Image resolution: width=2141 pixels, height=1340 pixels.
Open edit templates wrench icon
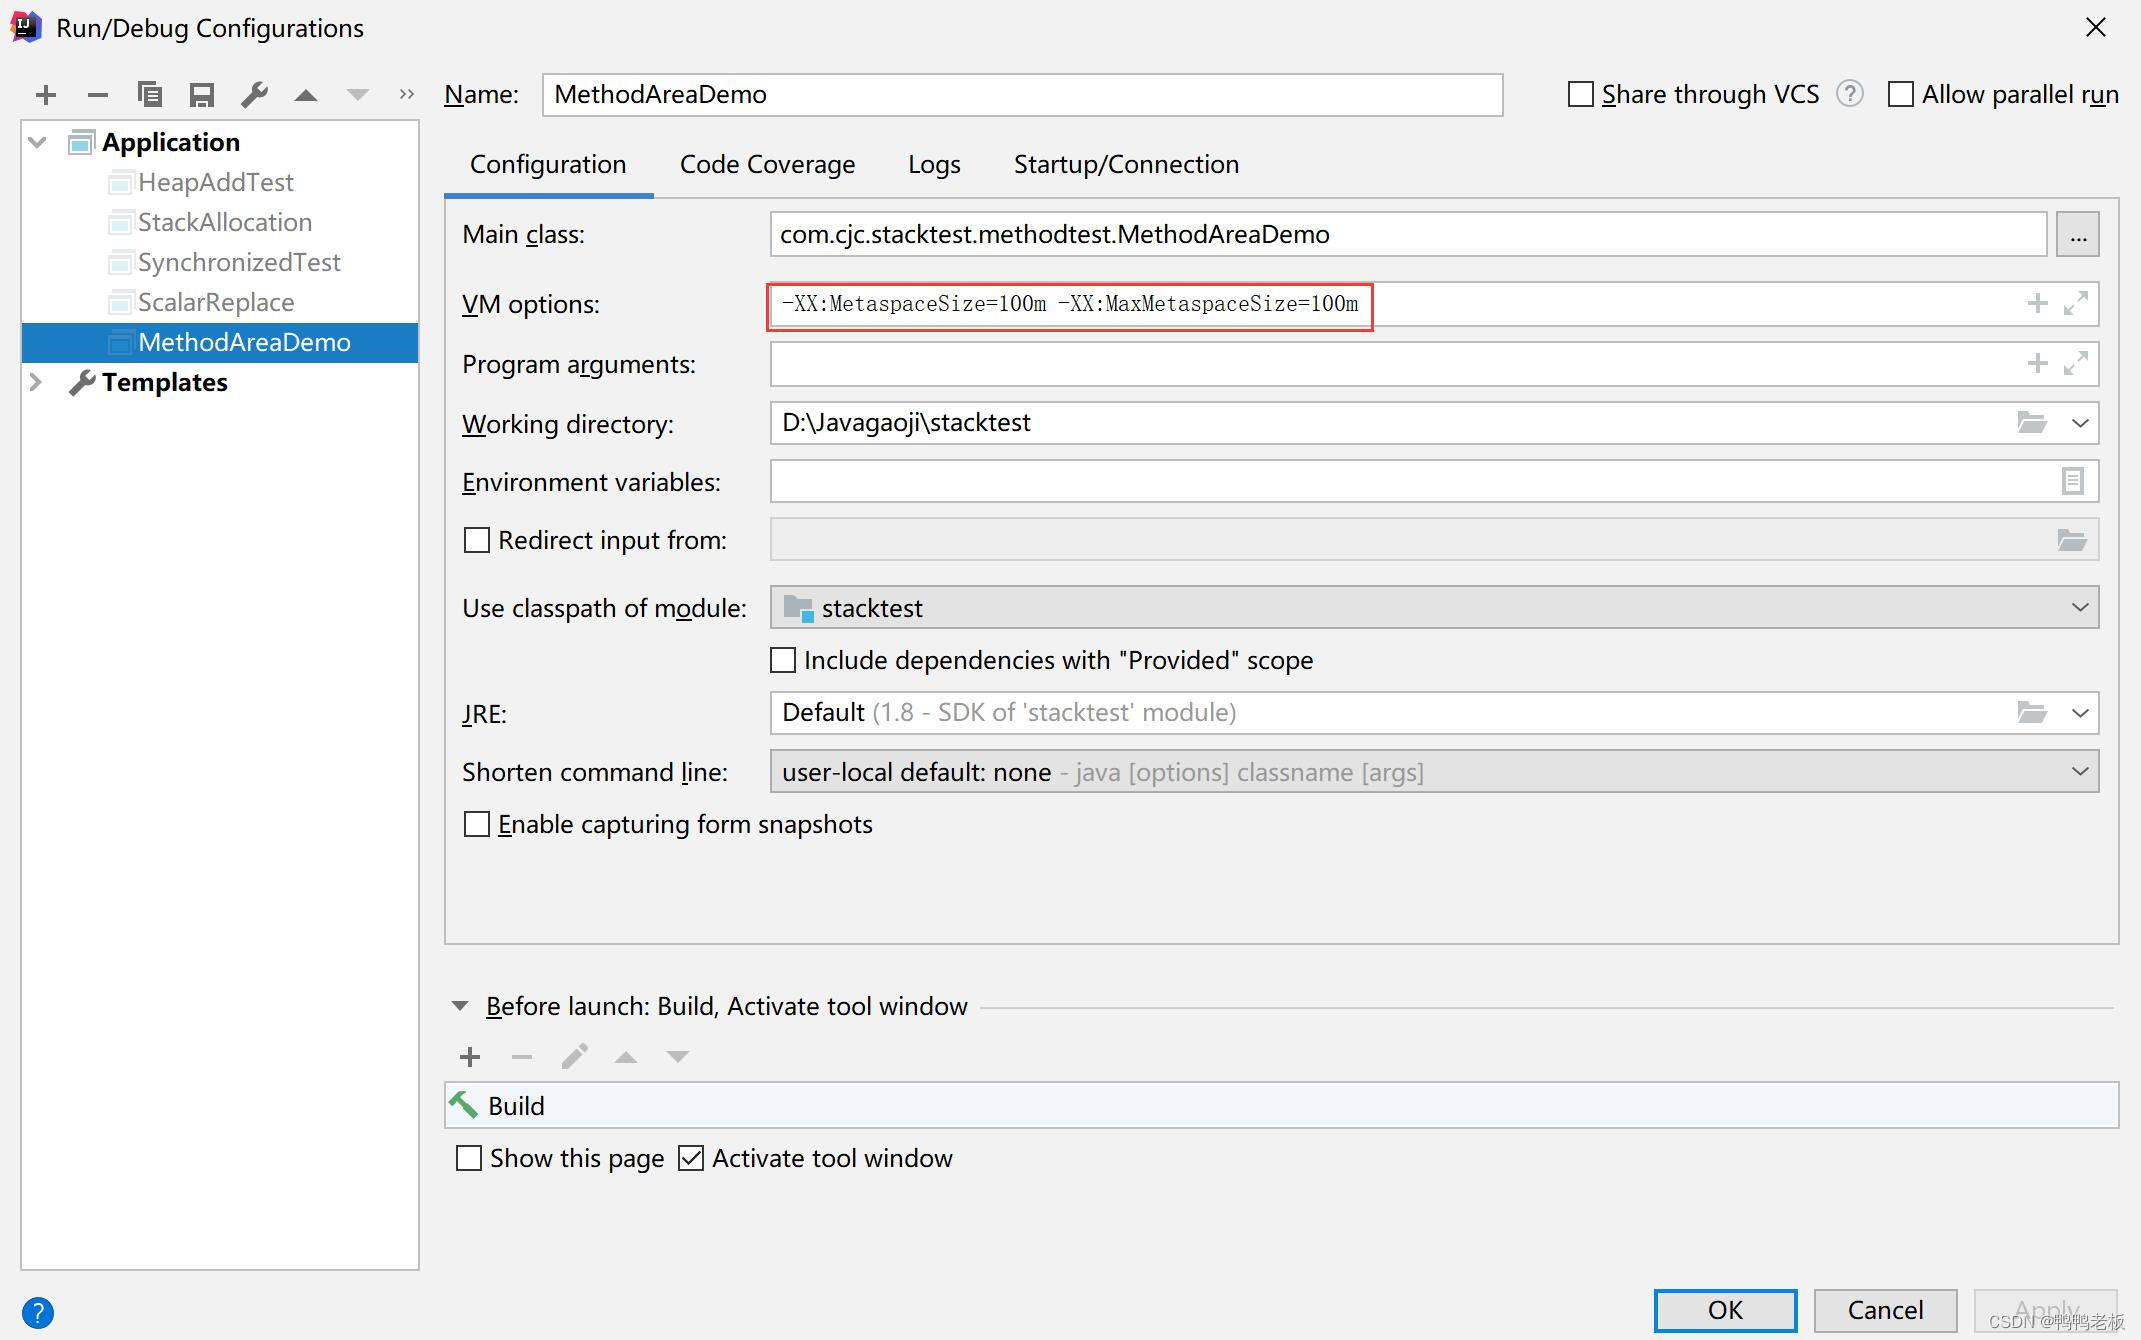point(254,95)
